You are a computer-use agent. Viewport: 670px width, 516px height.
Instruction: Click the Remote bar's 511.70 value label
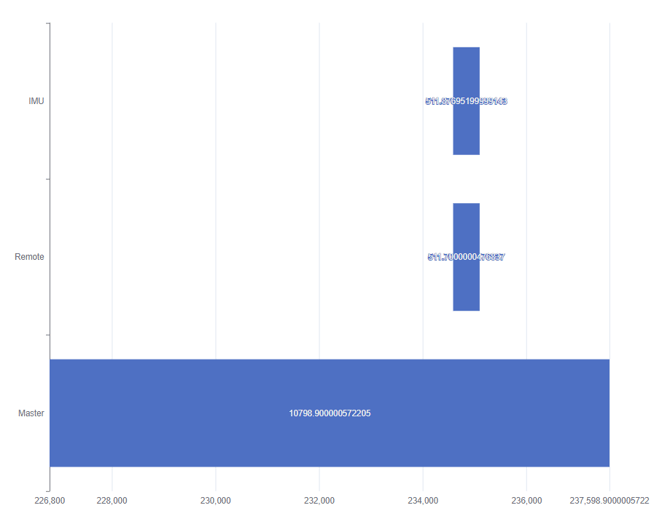[x=466, y=257]
